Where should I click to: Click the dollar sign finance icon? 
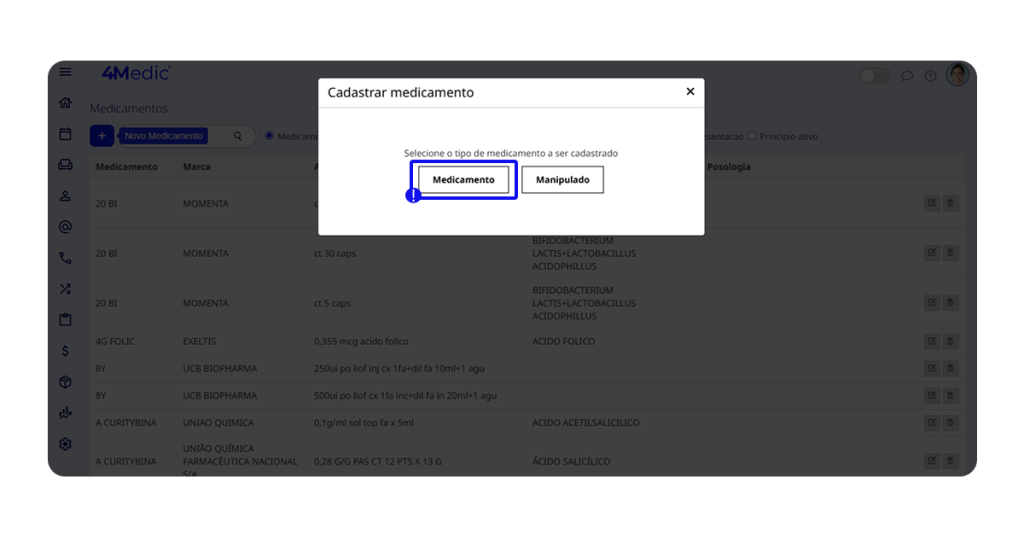pos(65,351)
